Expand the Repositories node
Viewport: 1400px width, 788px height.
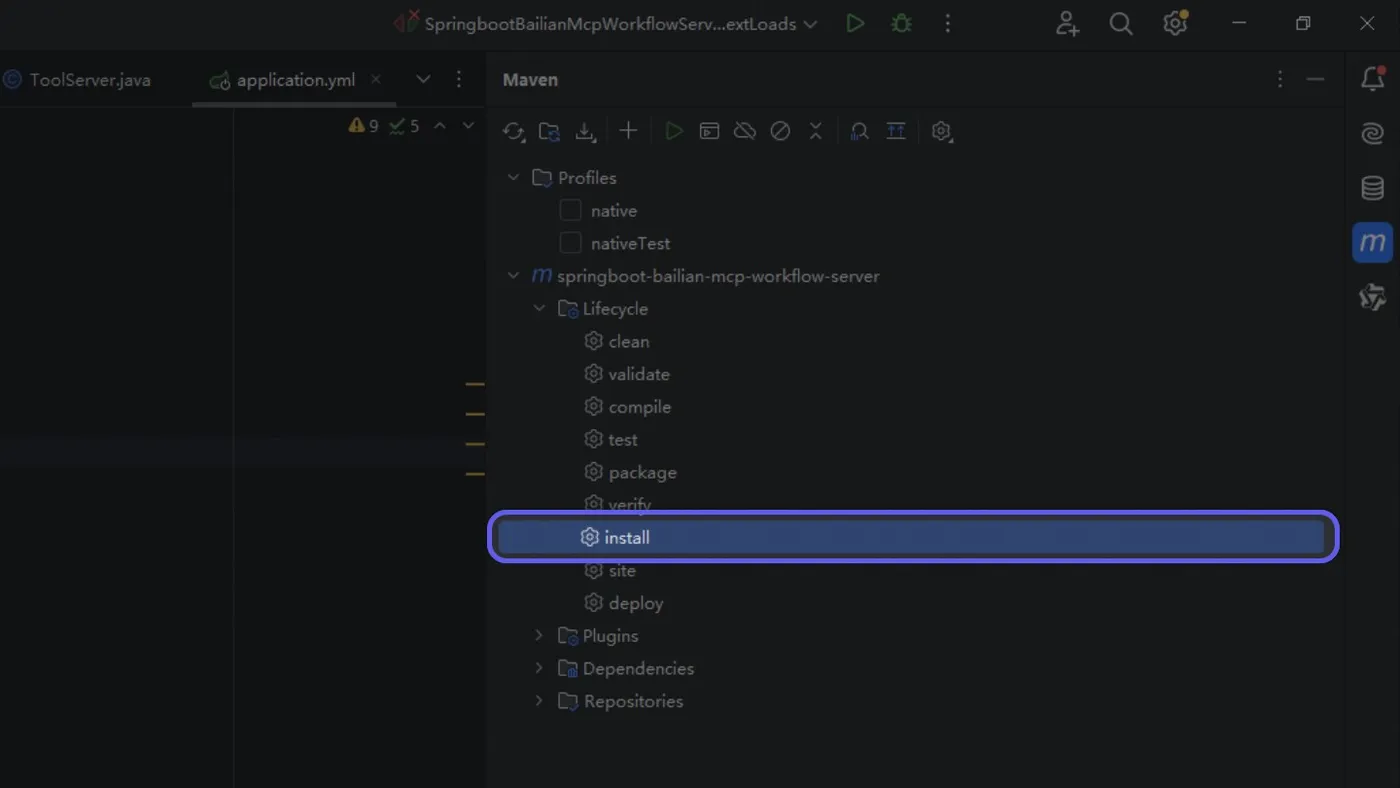539,701
